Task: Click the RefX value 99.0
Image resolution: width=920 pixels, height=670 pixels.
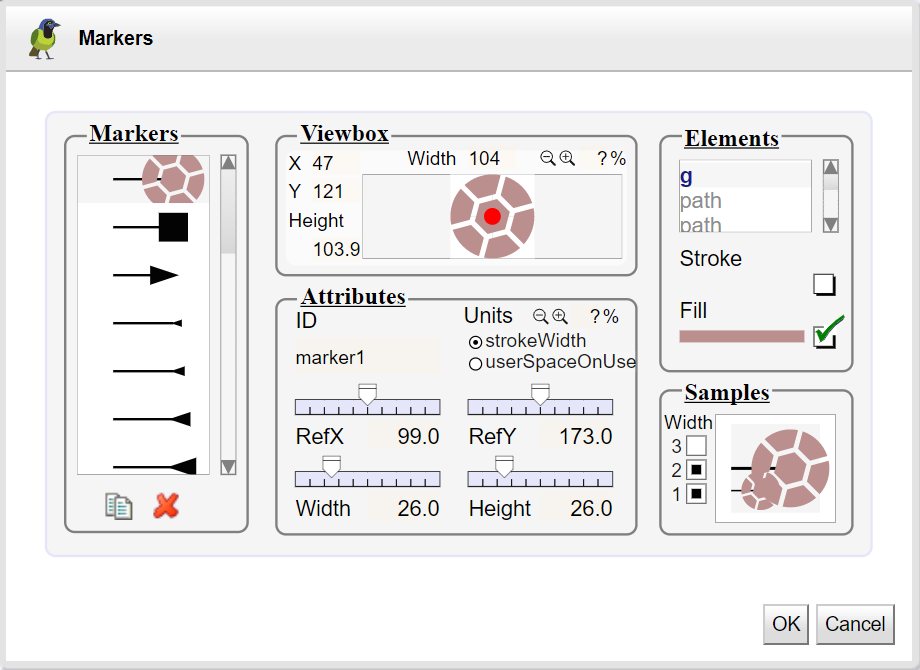Action: click(405, 436)
